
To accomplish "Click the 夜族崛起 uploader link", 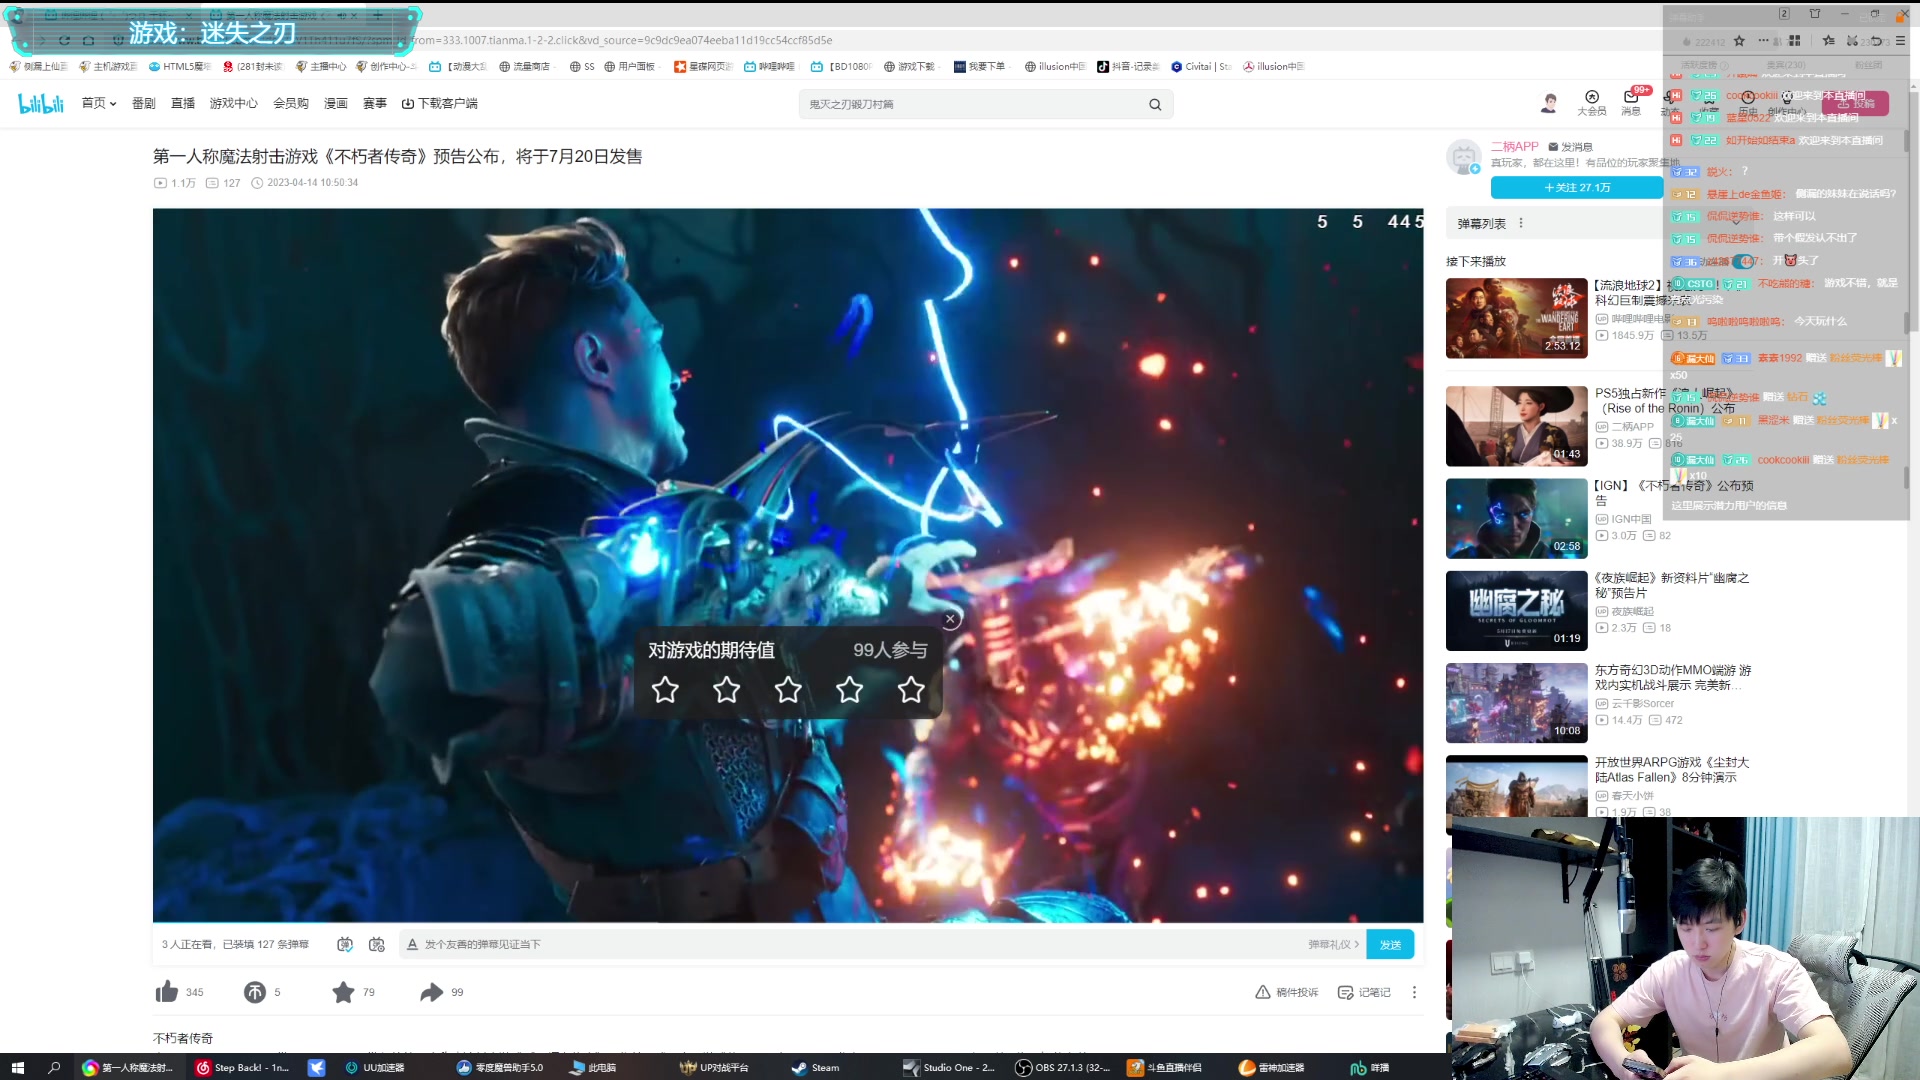I will pos(1632,611).
